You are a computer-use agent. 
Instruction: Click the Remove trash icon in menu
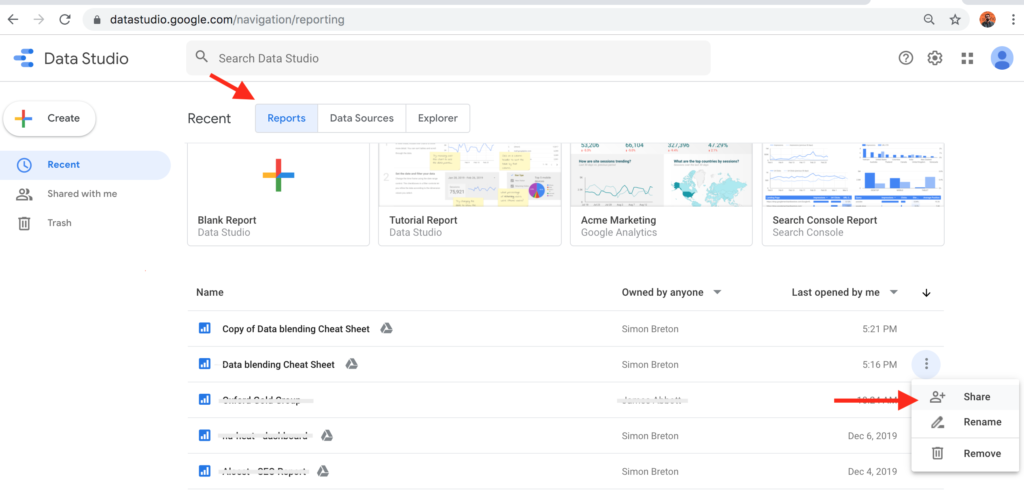pos(938,453)
